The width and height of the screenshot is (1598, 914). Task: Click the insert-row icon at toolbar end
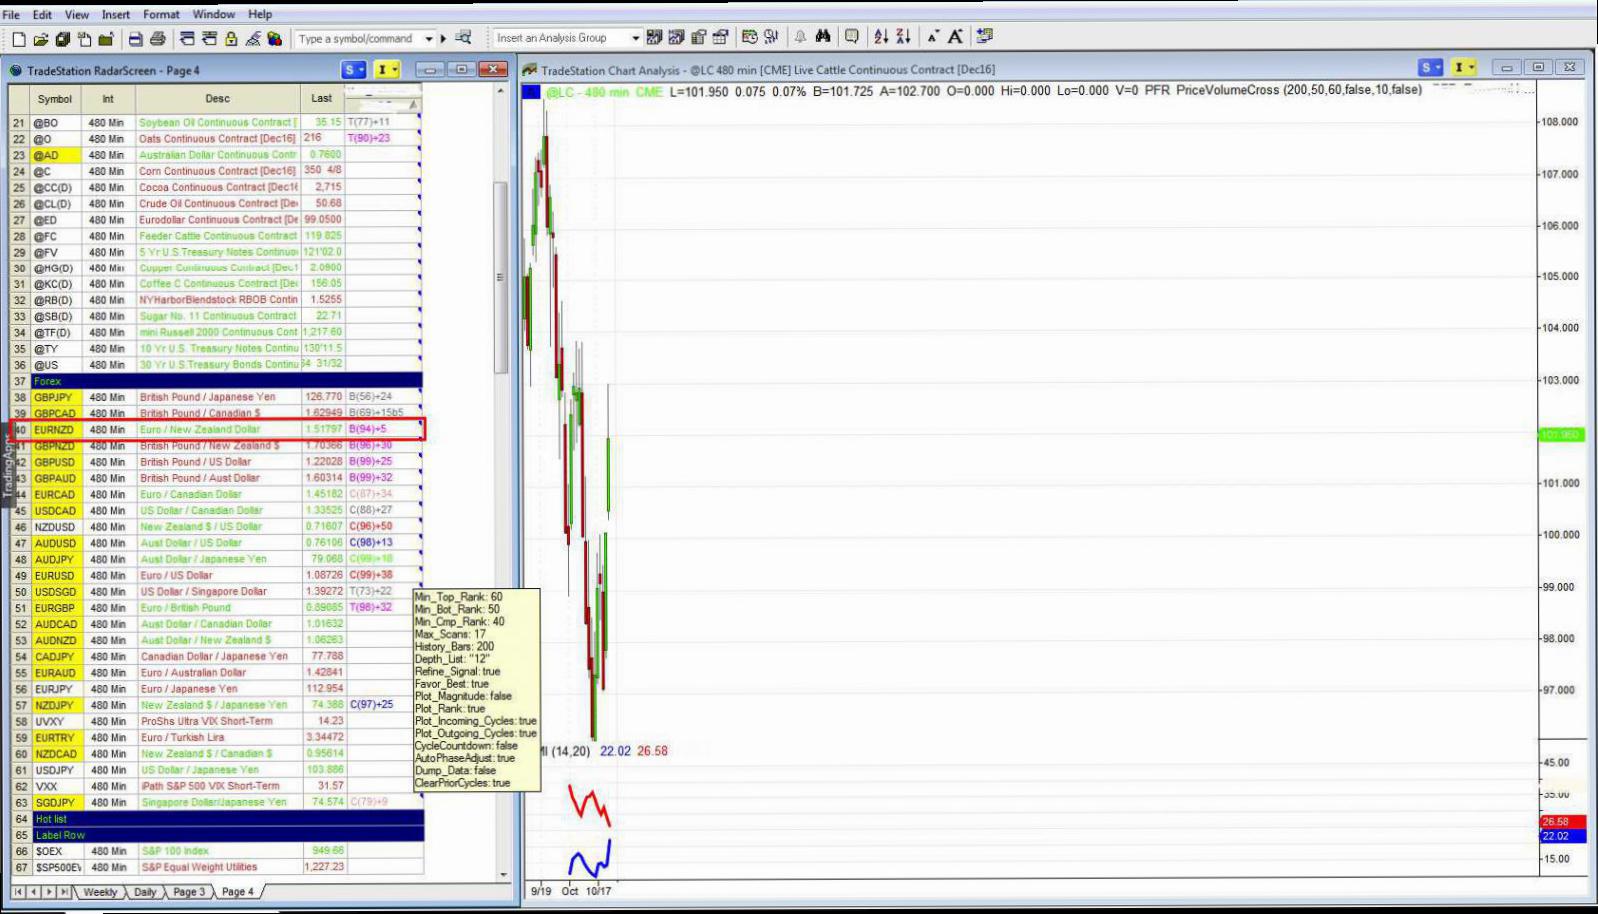pyautogui.click(x=985, y=37)
